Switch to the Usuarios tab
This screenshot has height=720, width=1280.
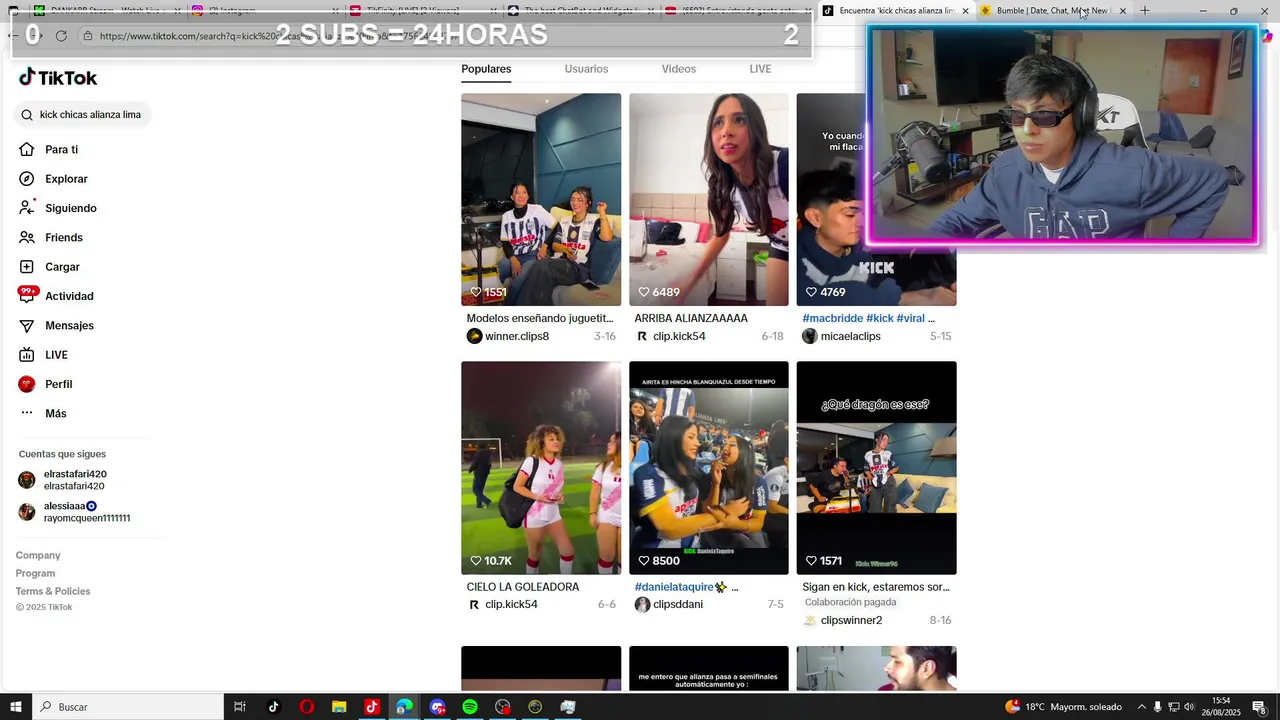pos(586,69)
